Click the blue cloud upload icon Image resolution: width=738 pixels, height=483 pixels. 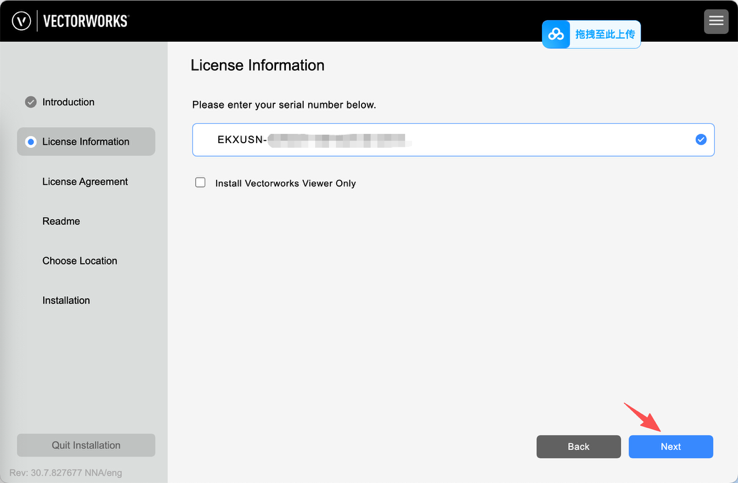[x=556, y=35]
